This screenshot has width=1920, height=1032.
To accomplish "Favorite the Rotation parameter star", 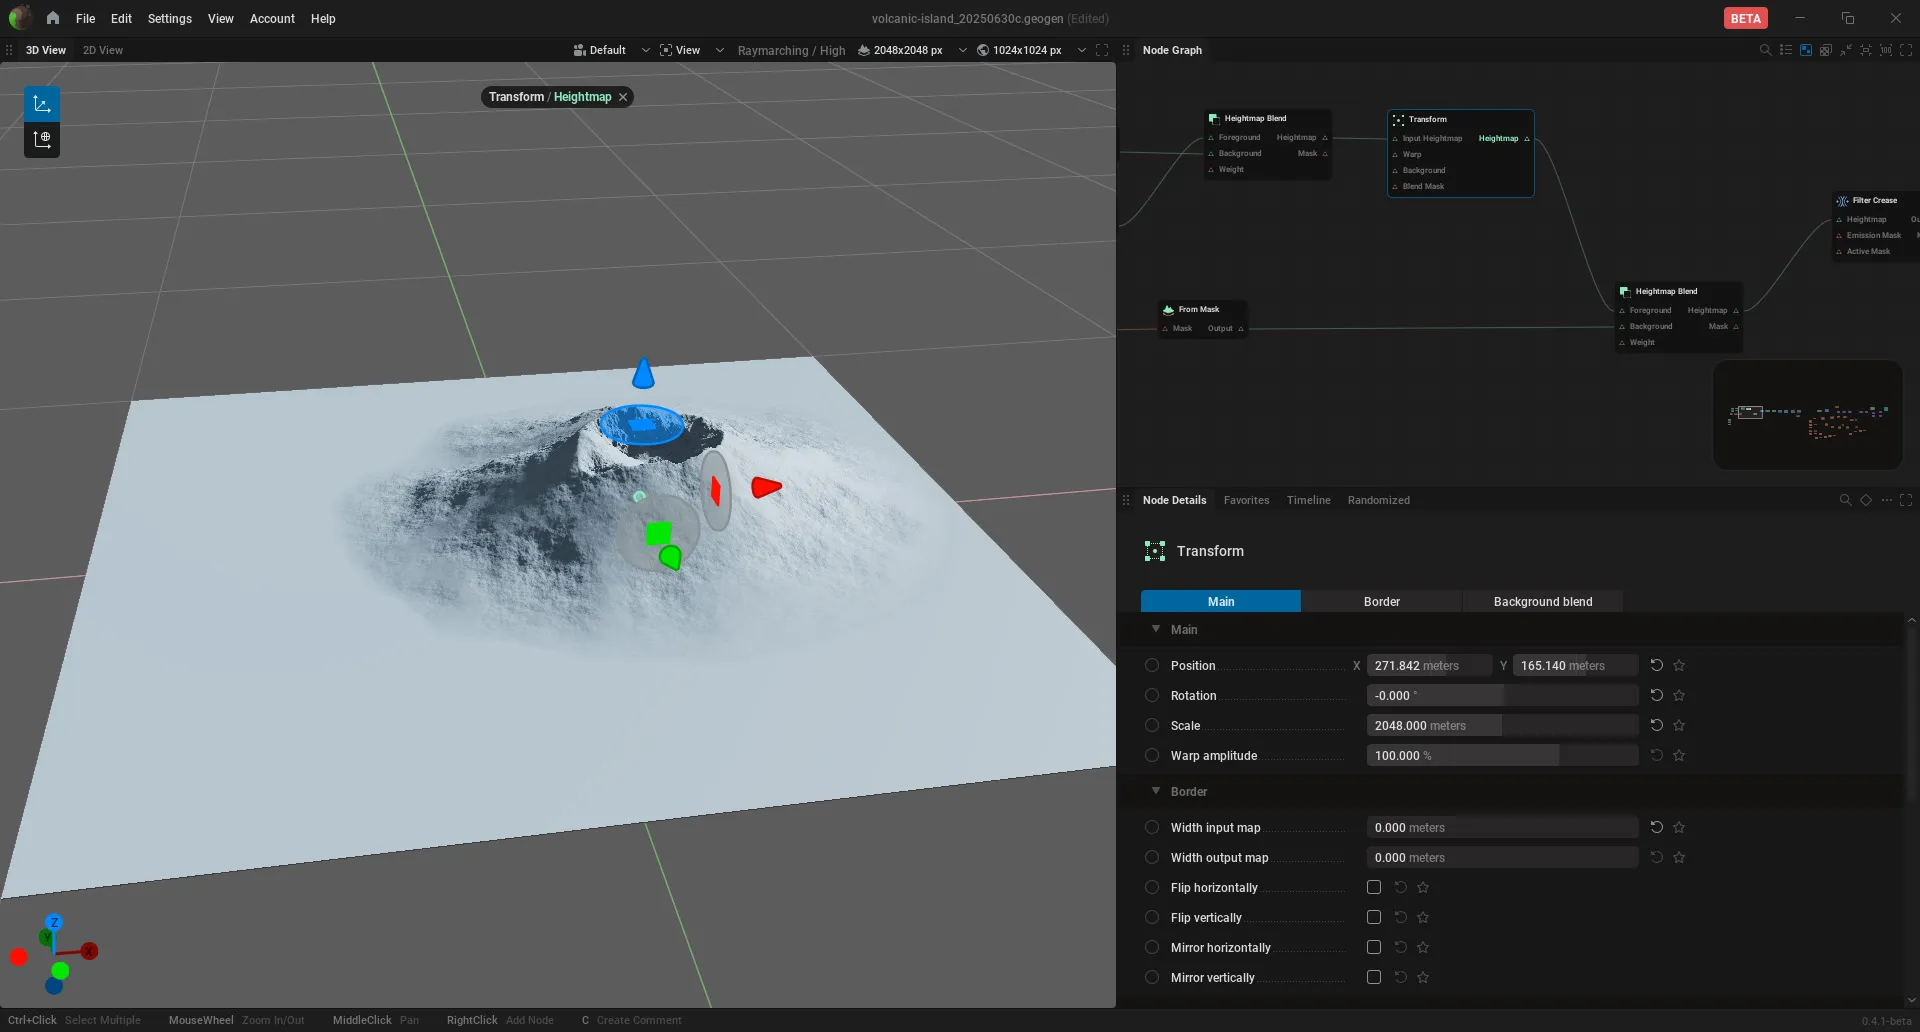I will pos(1679,695).
